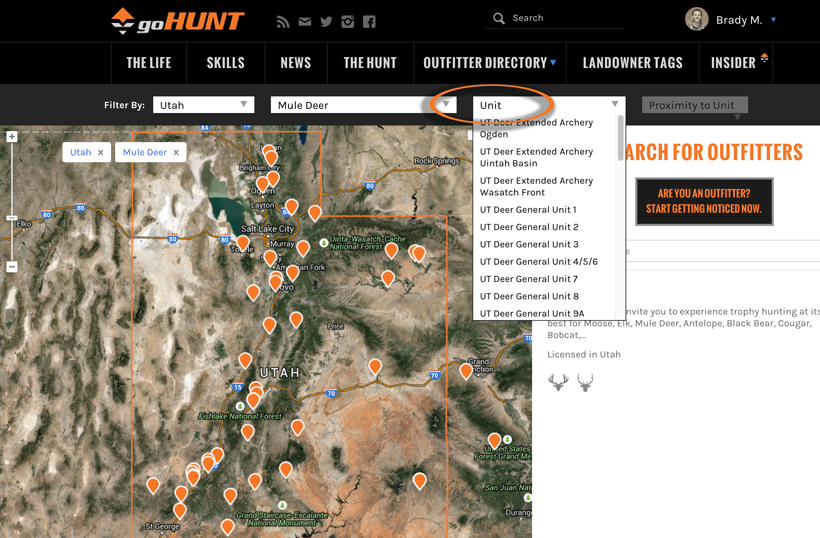Screen dimensions: 820x538
Task: Open the Proximity to Unit dropdown
Action: pos(694,105)
